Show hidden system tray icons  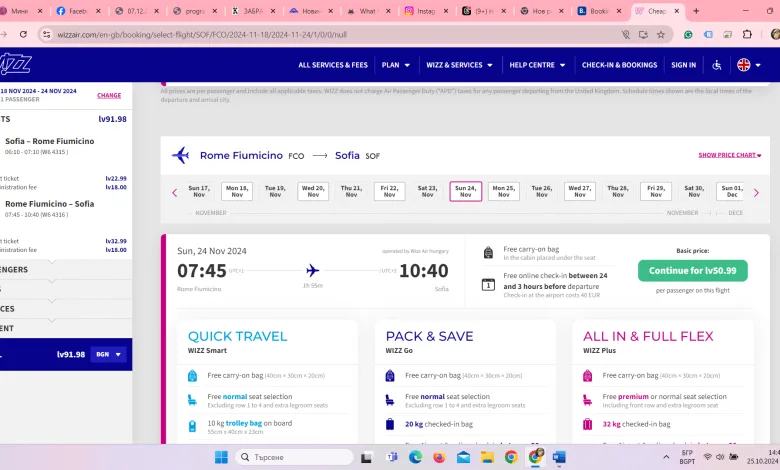[x=666, y=457]
